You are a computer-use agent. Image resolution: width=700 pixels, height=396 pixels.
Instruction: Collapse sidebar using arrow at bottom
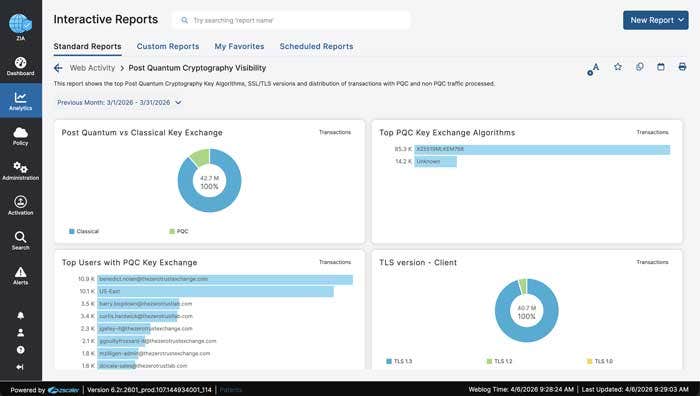20,367
